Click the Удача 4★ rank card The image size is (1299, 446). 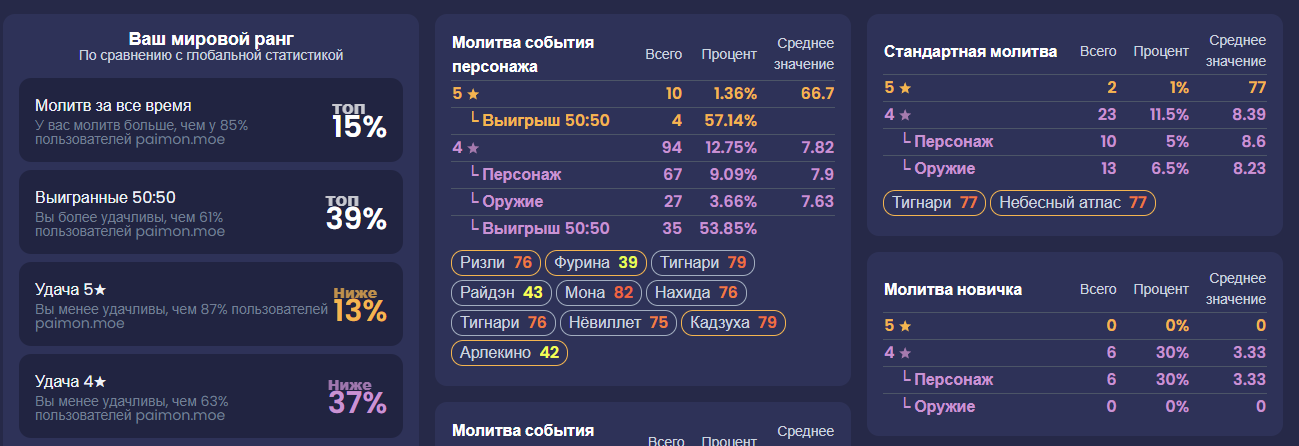pyautogui.click(x=211, y=396)
